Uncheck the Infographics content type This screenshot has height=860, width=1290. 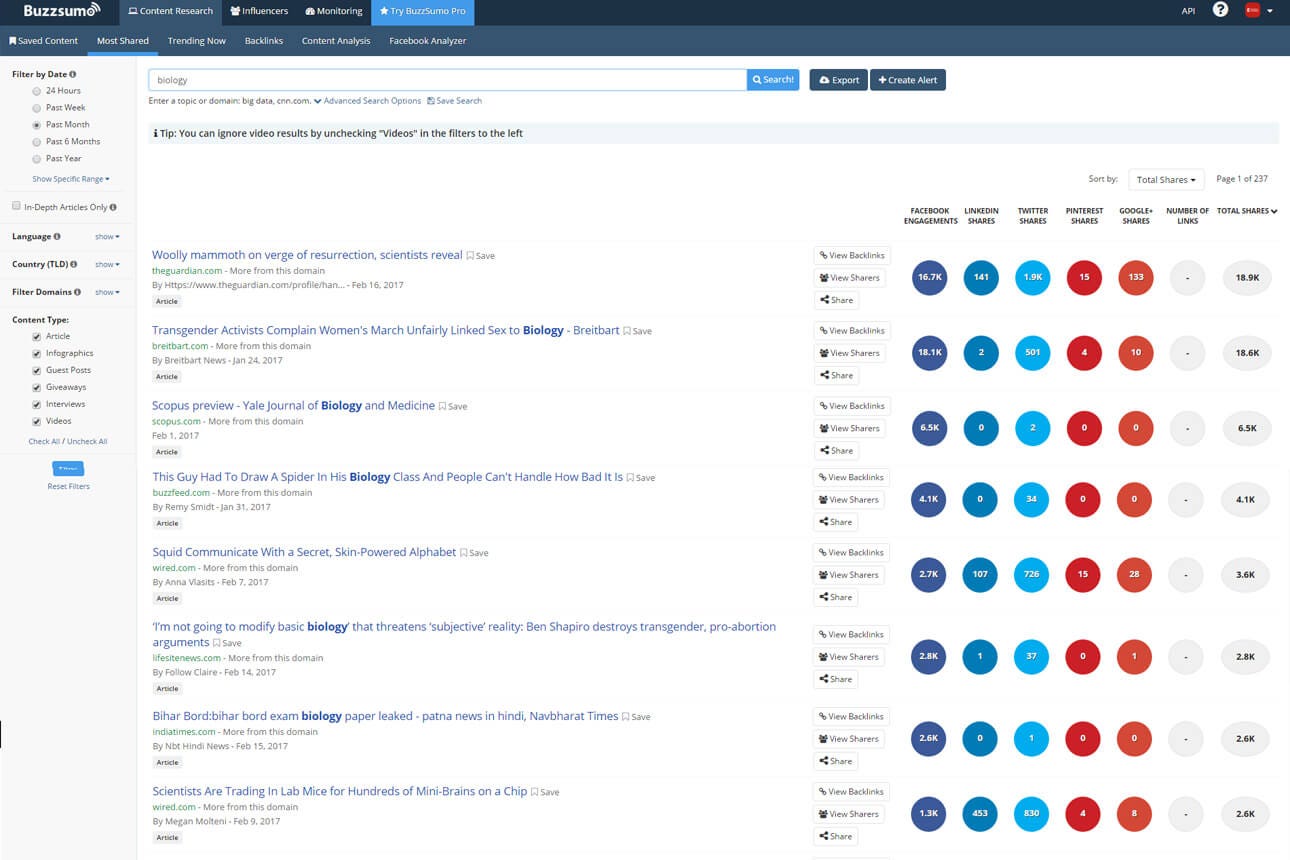(x=37, y=354)
